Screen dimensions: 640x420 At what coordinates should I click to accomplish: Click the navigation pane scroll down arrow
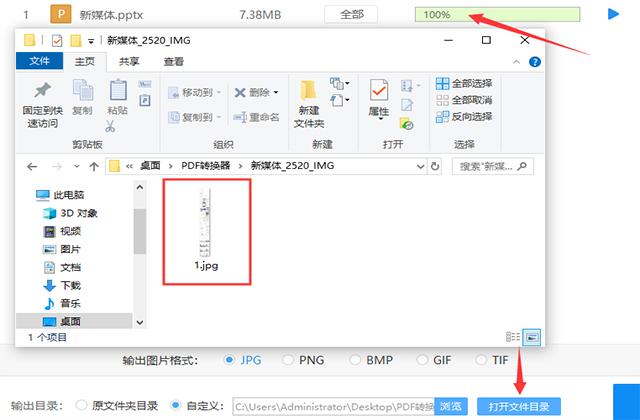point(140,322)
